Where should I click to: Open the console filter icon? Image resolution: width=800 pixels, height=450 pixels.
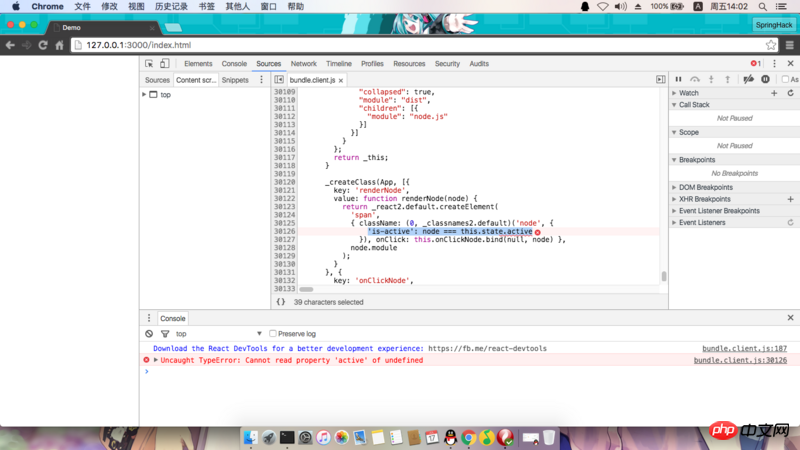[x=165, y=333]
